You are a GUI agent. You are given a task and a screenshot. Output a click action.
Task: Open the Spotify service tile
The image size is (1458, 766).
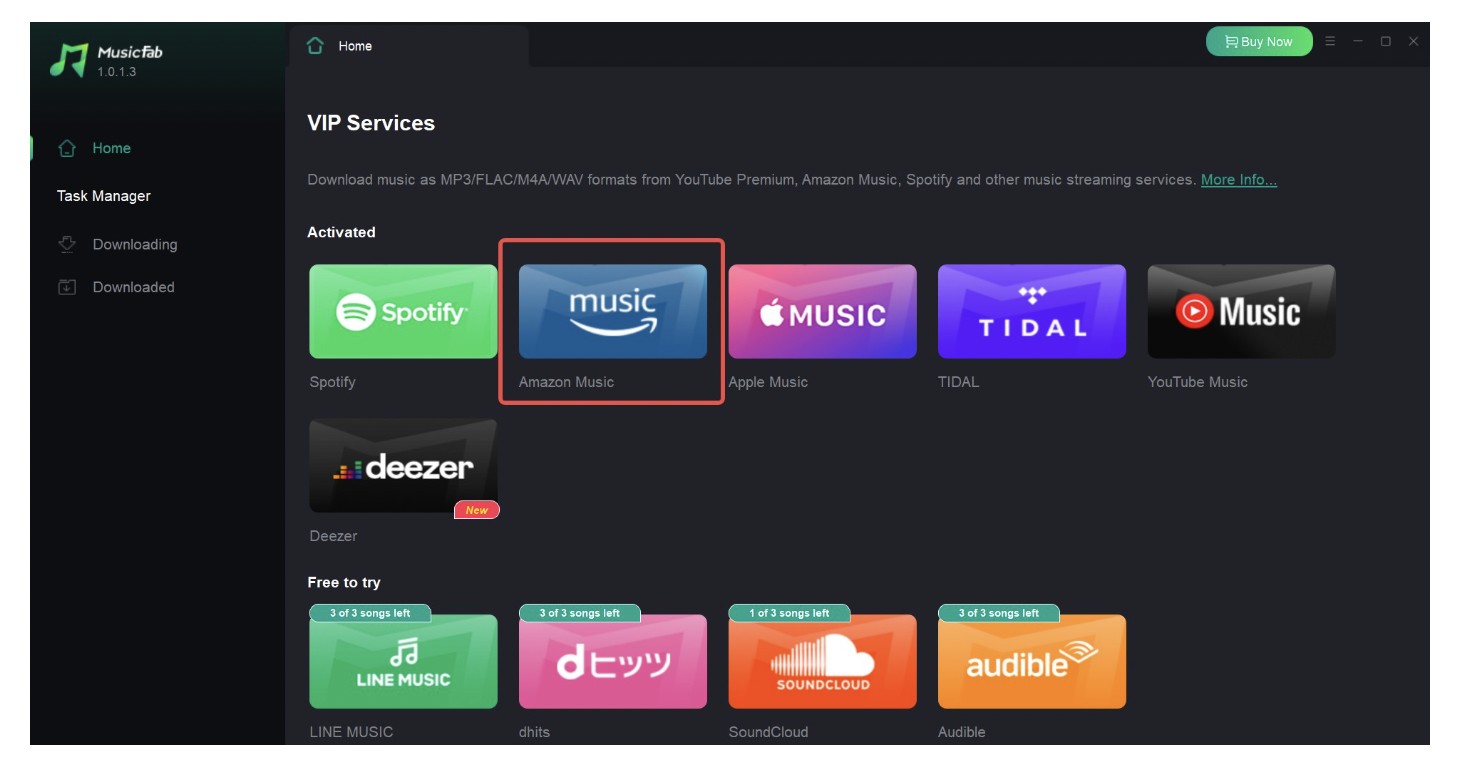tap(403, 311)
